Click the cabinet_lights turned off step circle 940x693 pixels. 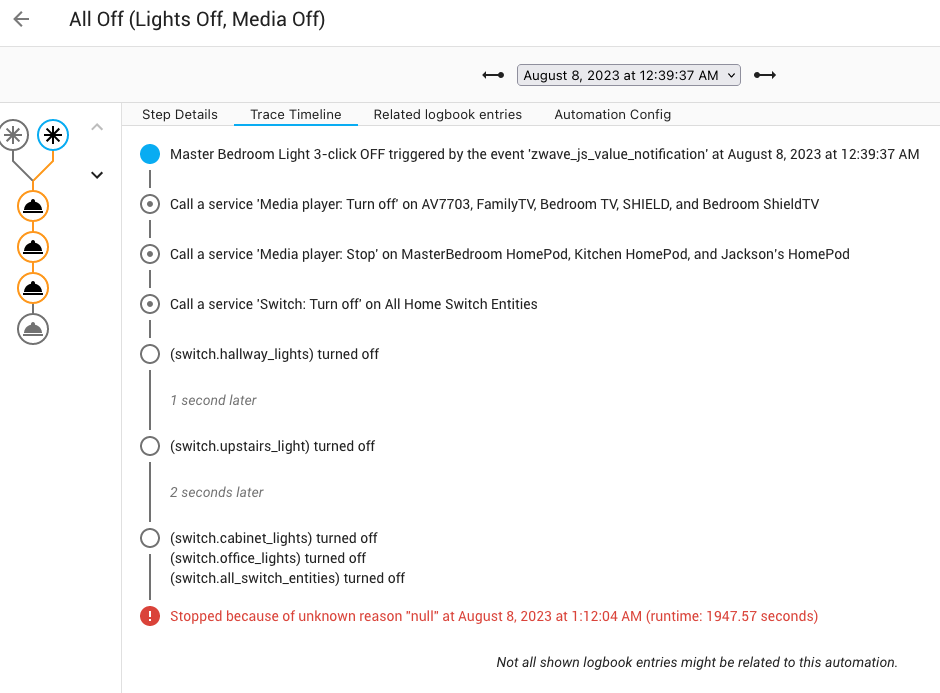pyautogui.click(x=150, y=537)
